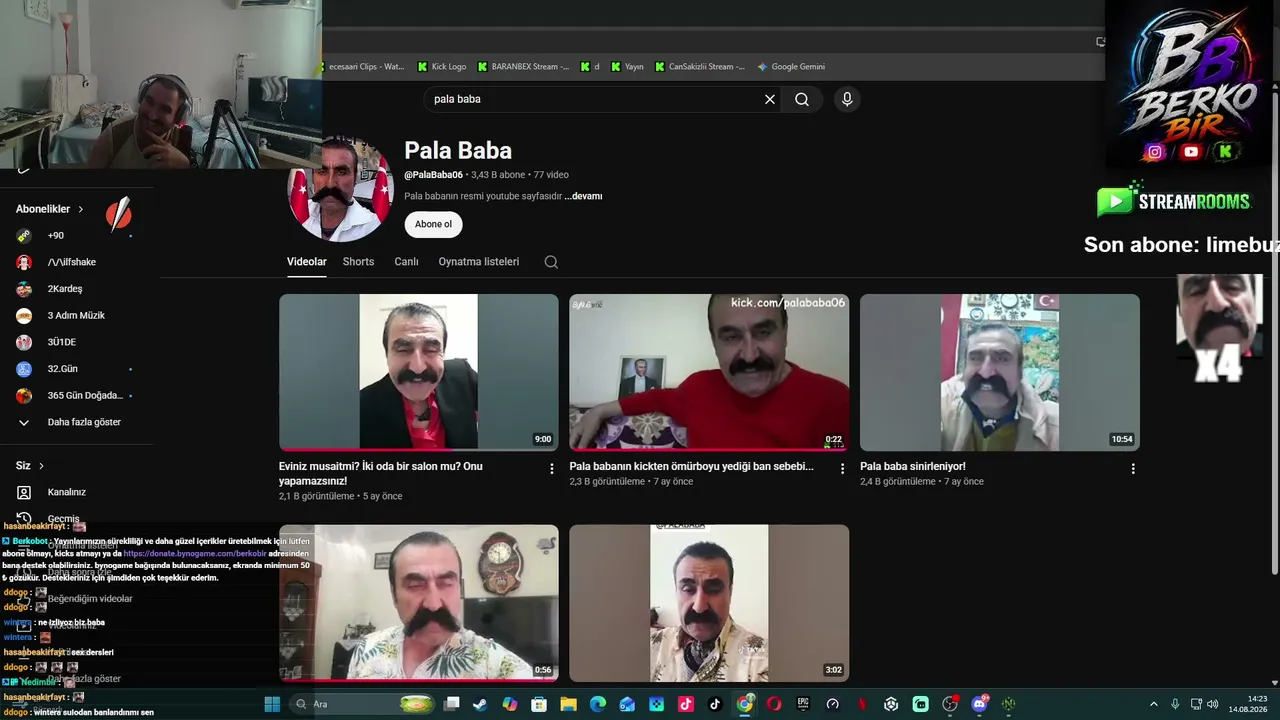Open the 'ecesaari Clips' bookmark
The image size is (1280, 720).
(365, 67)
